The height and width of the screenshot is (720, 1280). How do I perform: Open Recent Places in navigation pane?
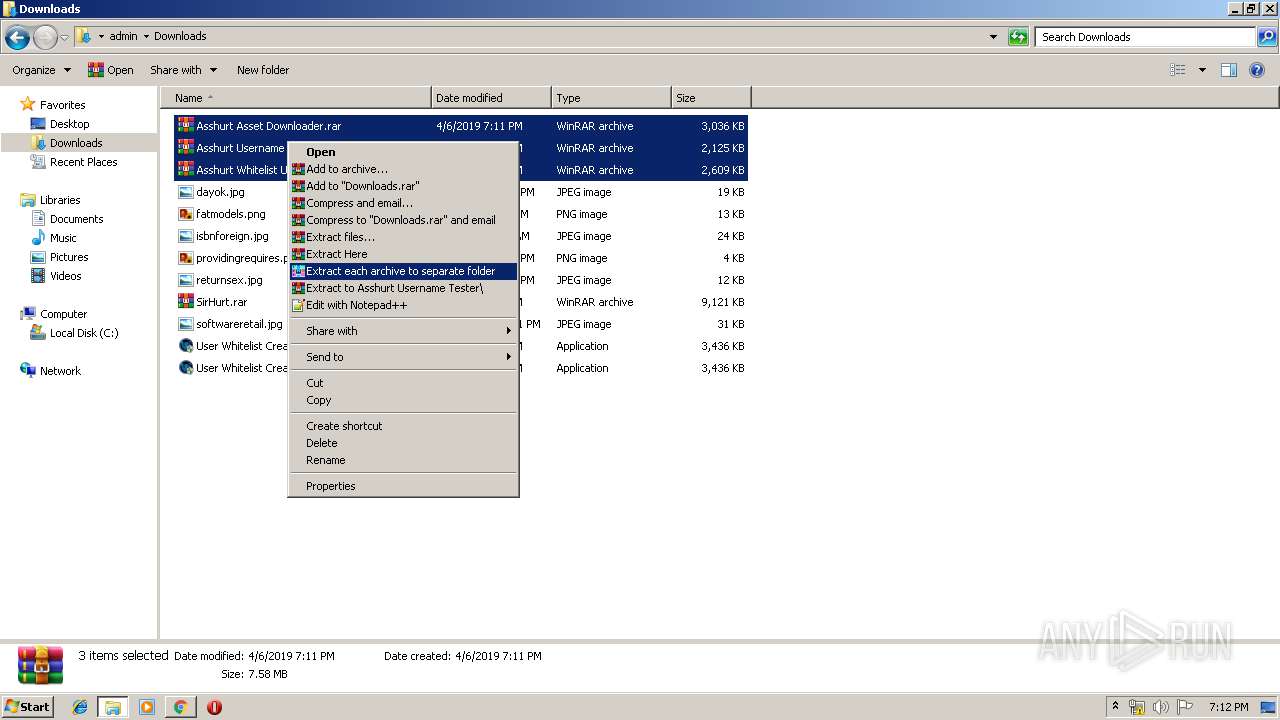(x=83, y=162)
